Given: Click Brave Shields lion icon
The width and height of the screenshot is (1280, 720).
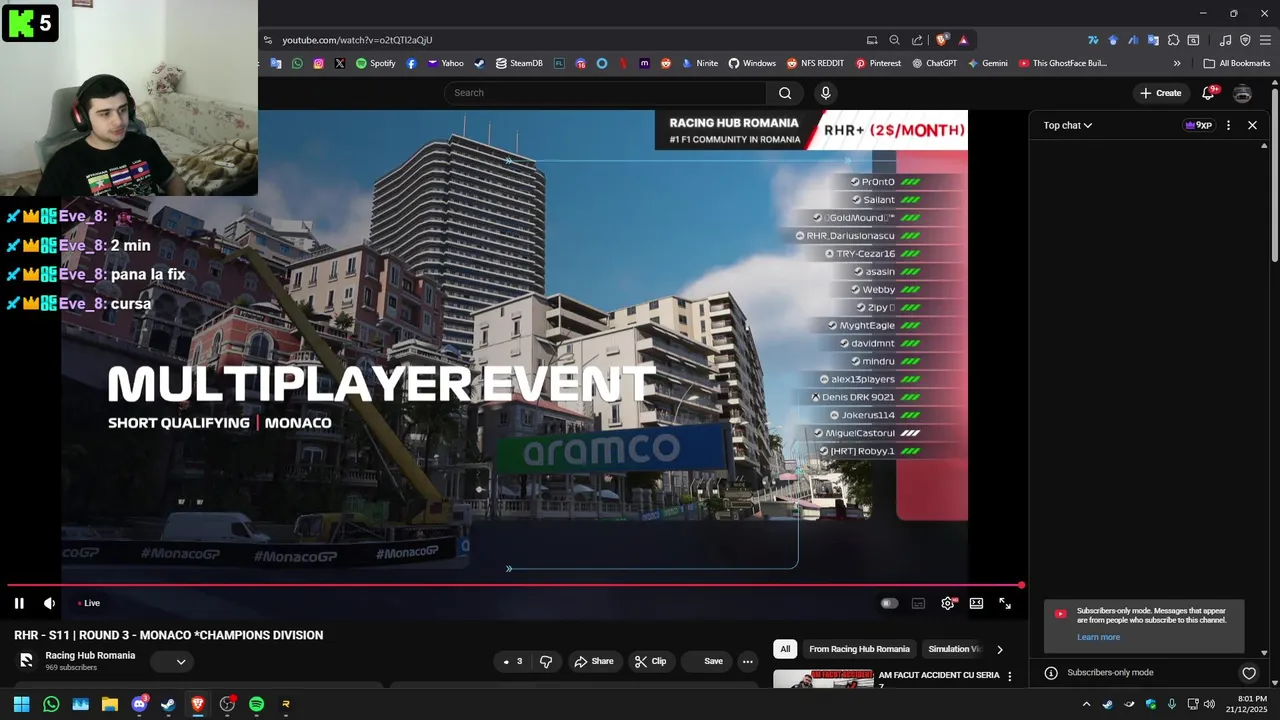Looking at the screenshot, I should point(942,40).
